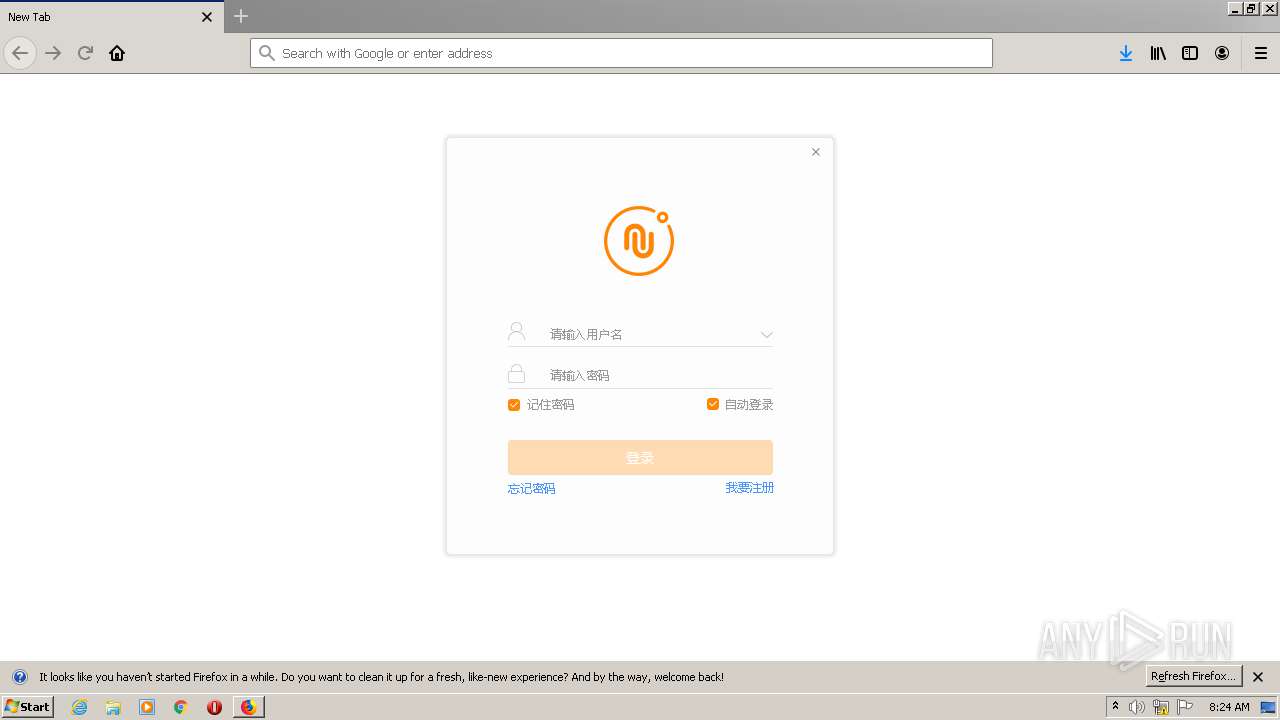Viewport: 1280px width, 720px height.
Task: Expand the username dropdown chevron
Action: pyautogui.click(x=766, y=335)
